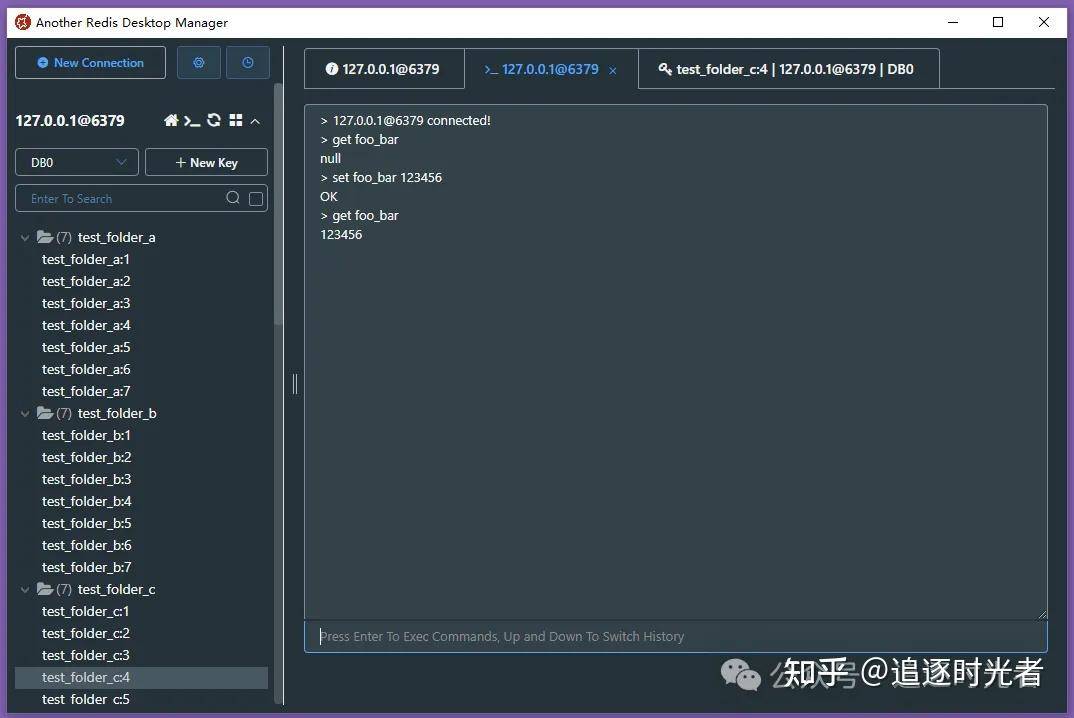Open the console via terminal icon
The height and width of the screenshot is (718, 1074).
pos(192,121)
